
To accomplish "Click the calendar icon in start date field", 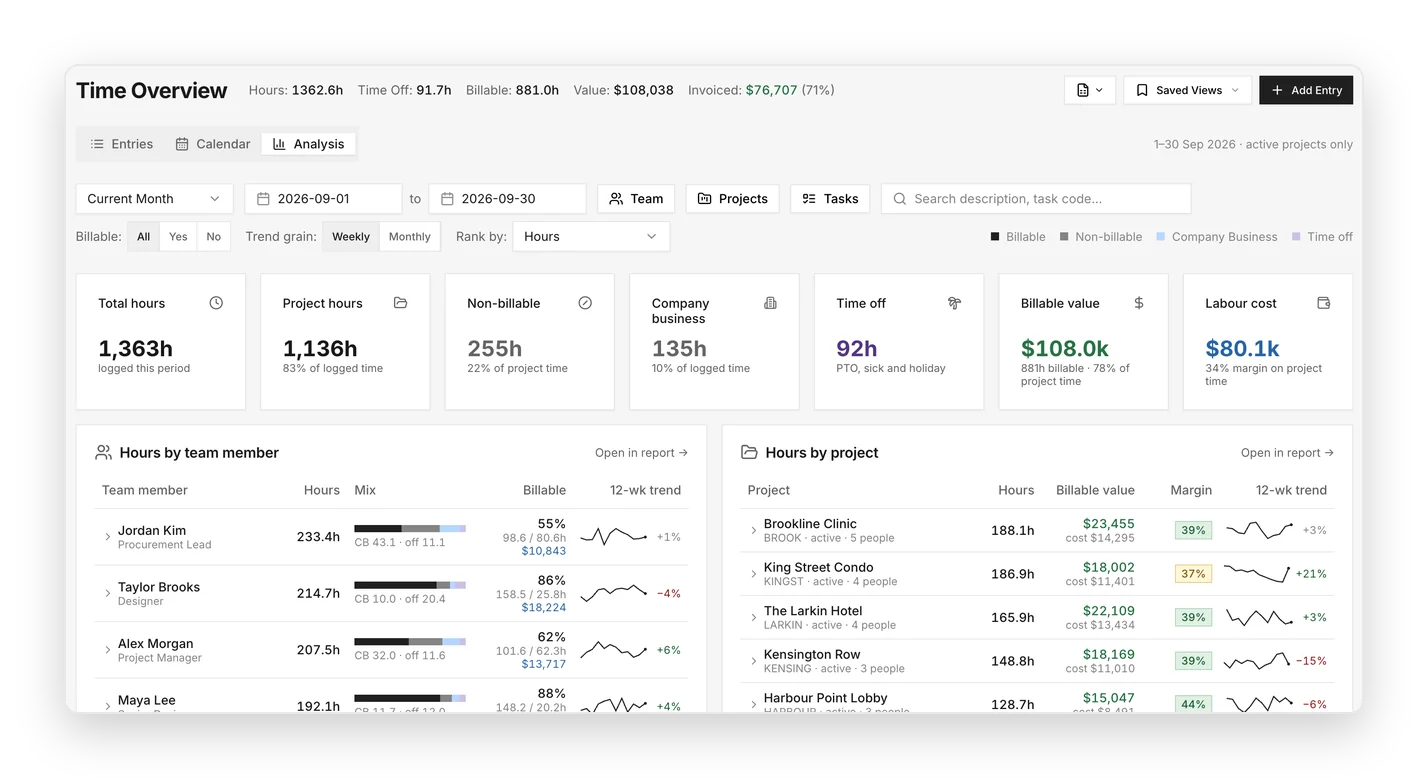I will pos(263,199).
